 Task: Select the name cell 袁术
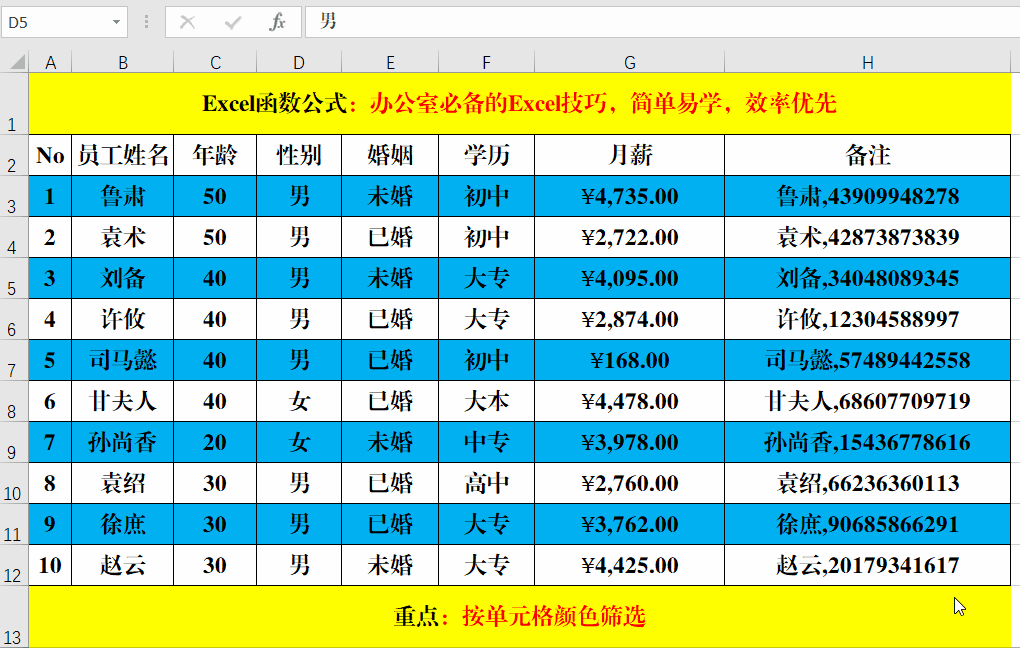(x=123, y=237)
